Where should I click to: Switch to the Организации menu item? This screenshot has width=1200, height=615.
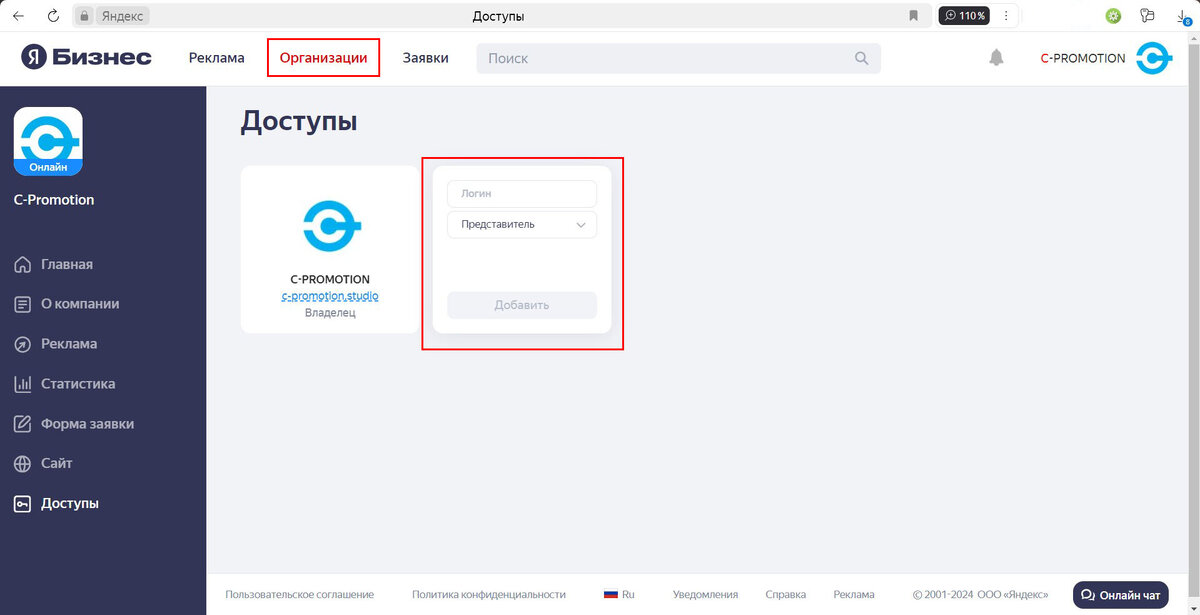pyautogui.click(x=323, y=57)
